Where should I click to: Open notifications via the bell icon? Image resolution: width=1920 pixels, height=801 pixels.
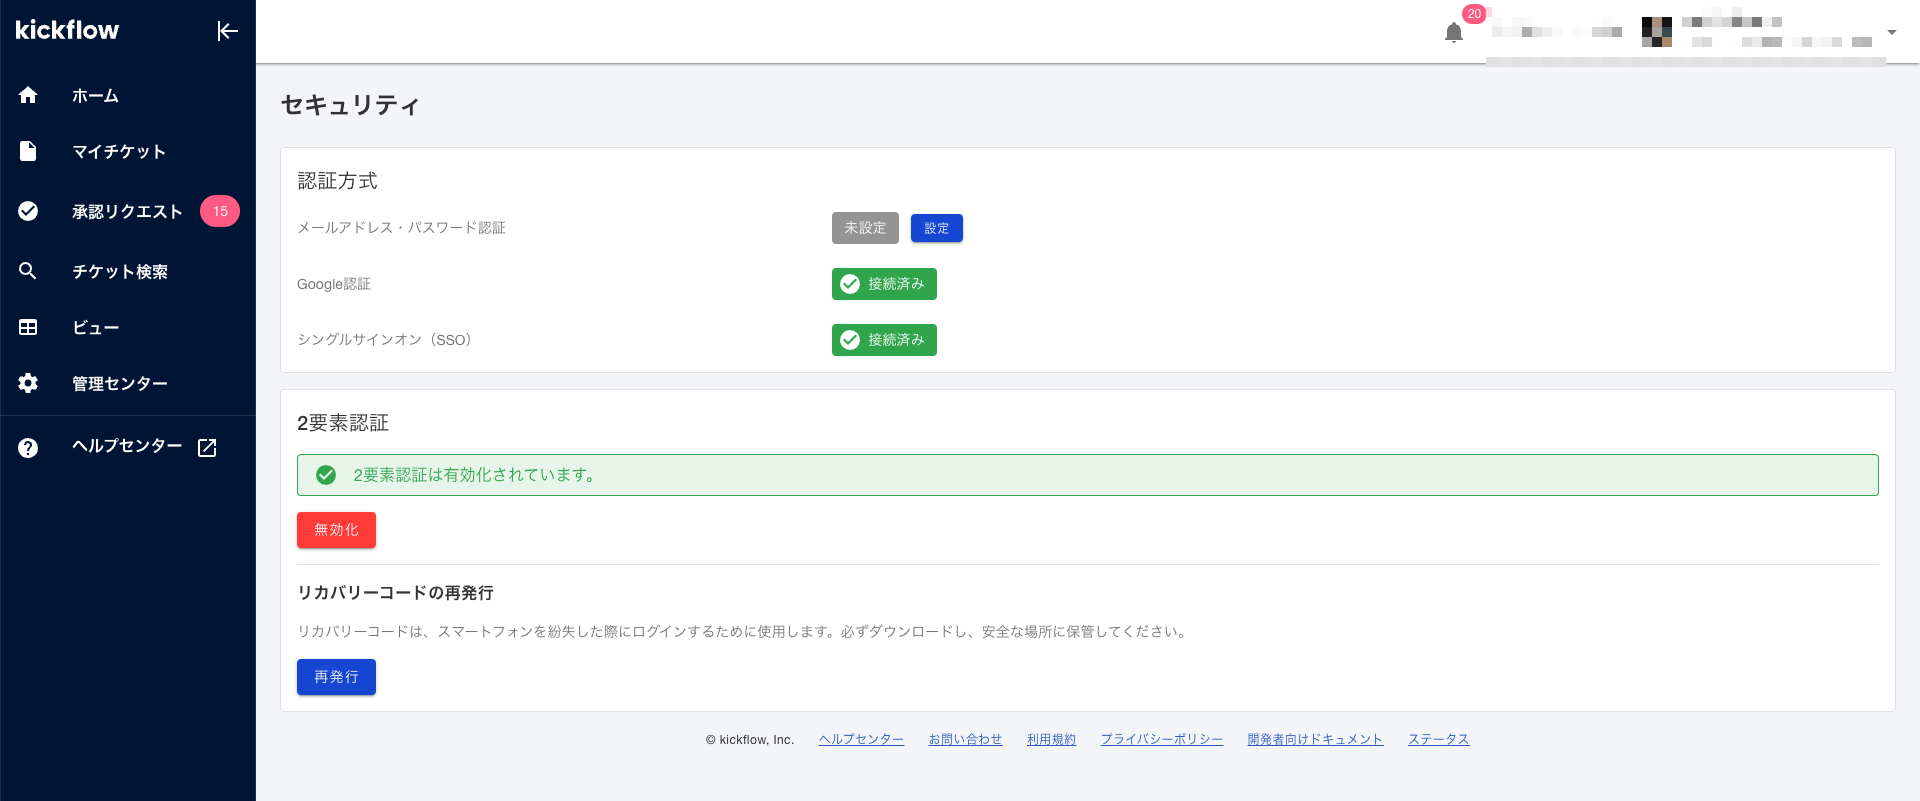[1454, 33]
